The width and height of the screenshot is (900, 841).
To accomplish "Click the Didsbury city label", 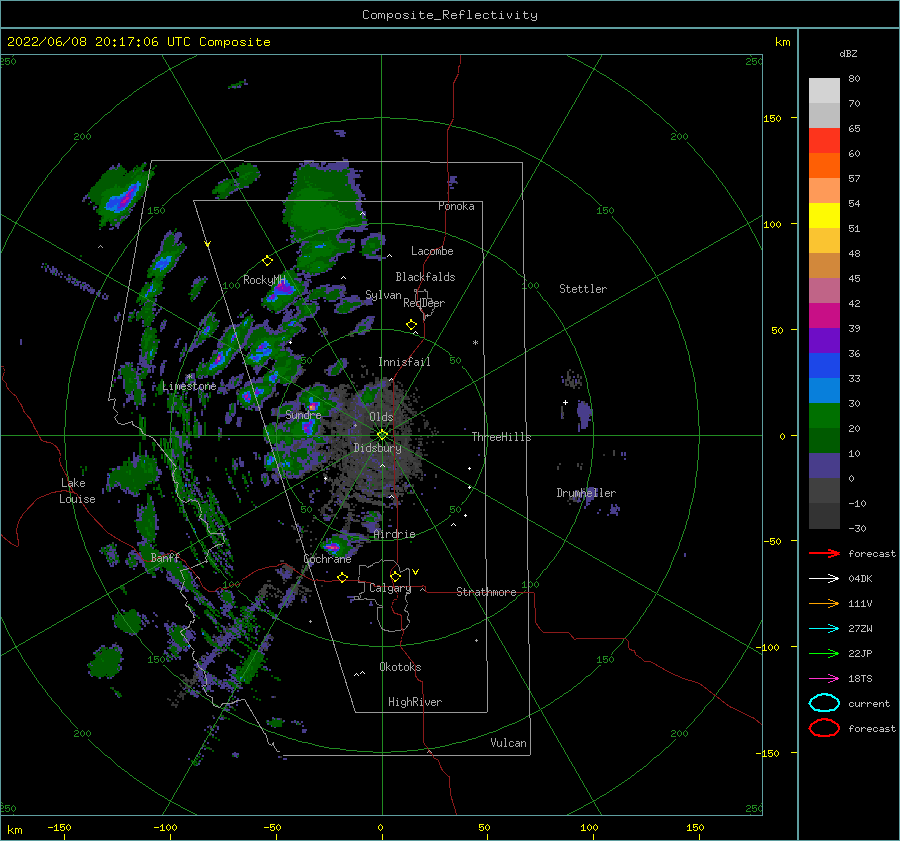I will [x=378, y=448].
